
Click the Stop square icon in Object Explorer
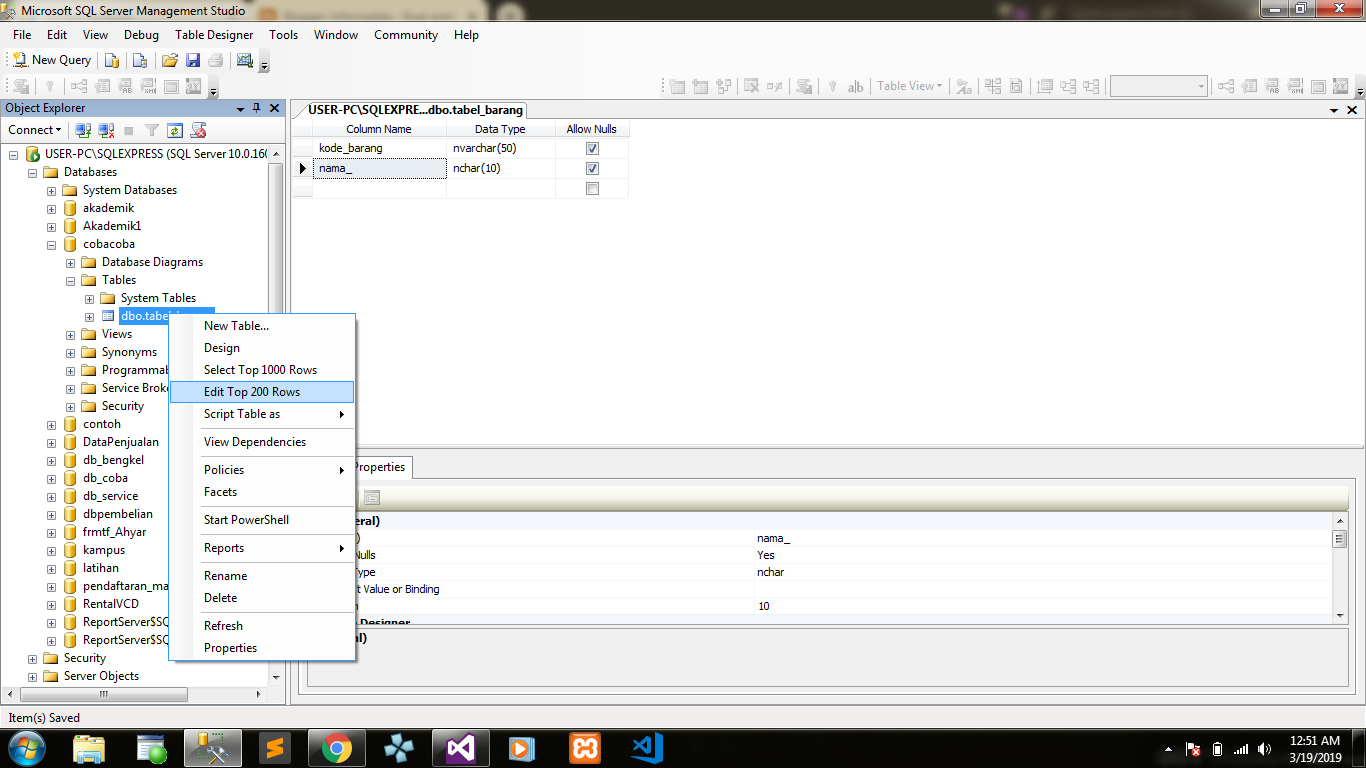tap(129, 130)
